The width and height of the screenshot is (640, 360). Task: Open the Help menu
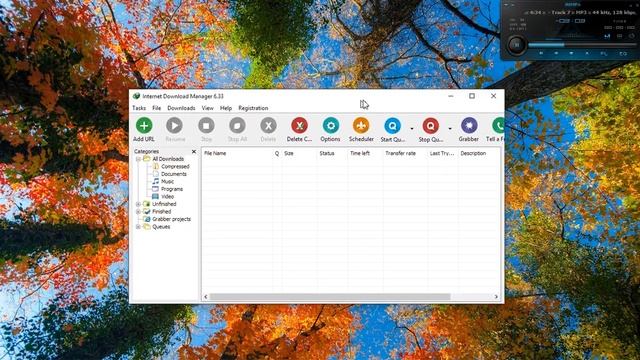(226, 108)
